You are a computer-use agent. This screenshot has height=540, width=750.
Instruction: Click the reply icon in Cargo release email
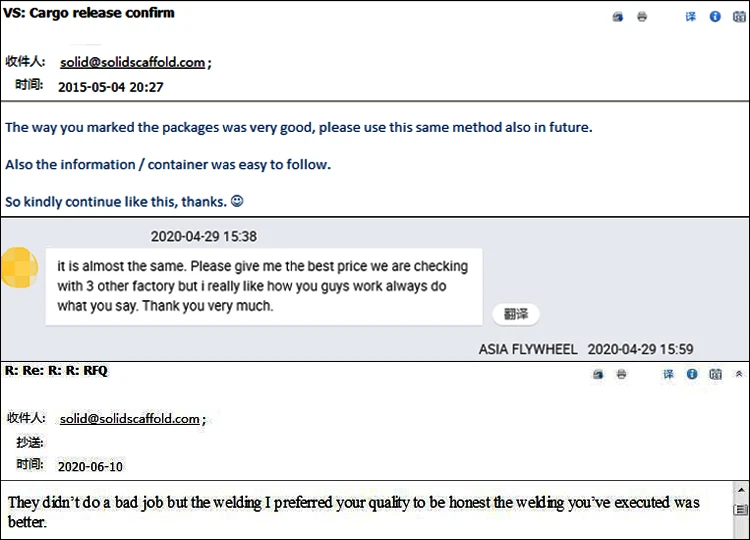click(620, 17)
